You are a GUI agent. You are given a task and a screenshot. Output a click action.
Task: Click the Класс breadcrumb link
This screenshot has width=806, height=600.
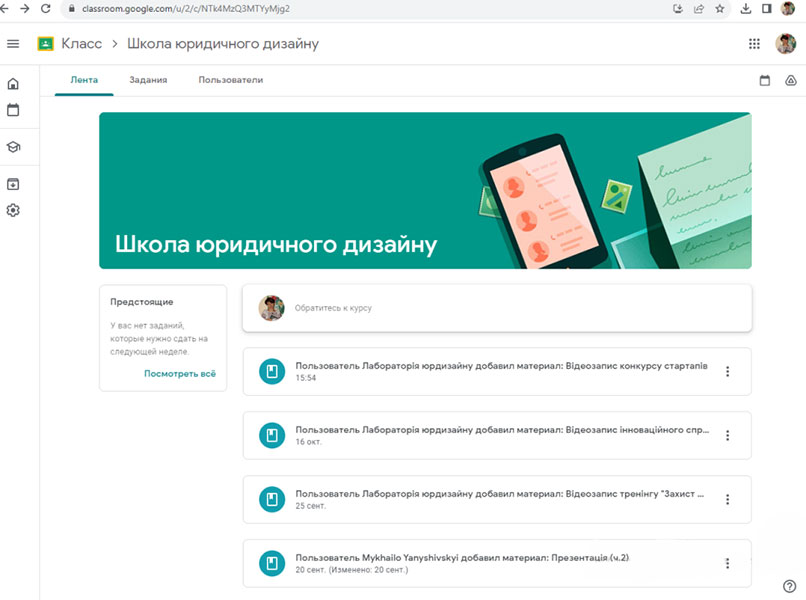[x=81, y=44]
